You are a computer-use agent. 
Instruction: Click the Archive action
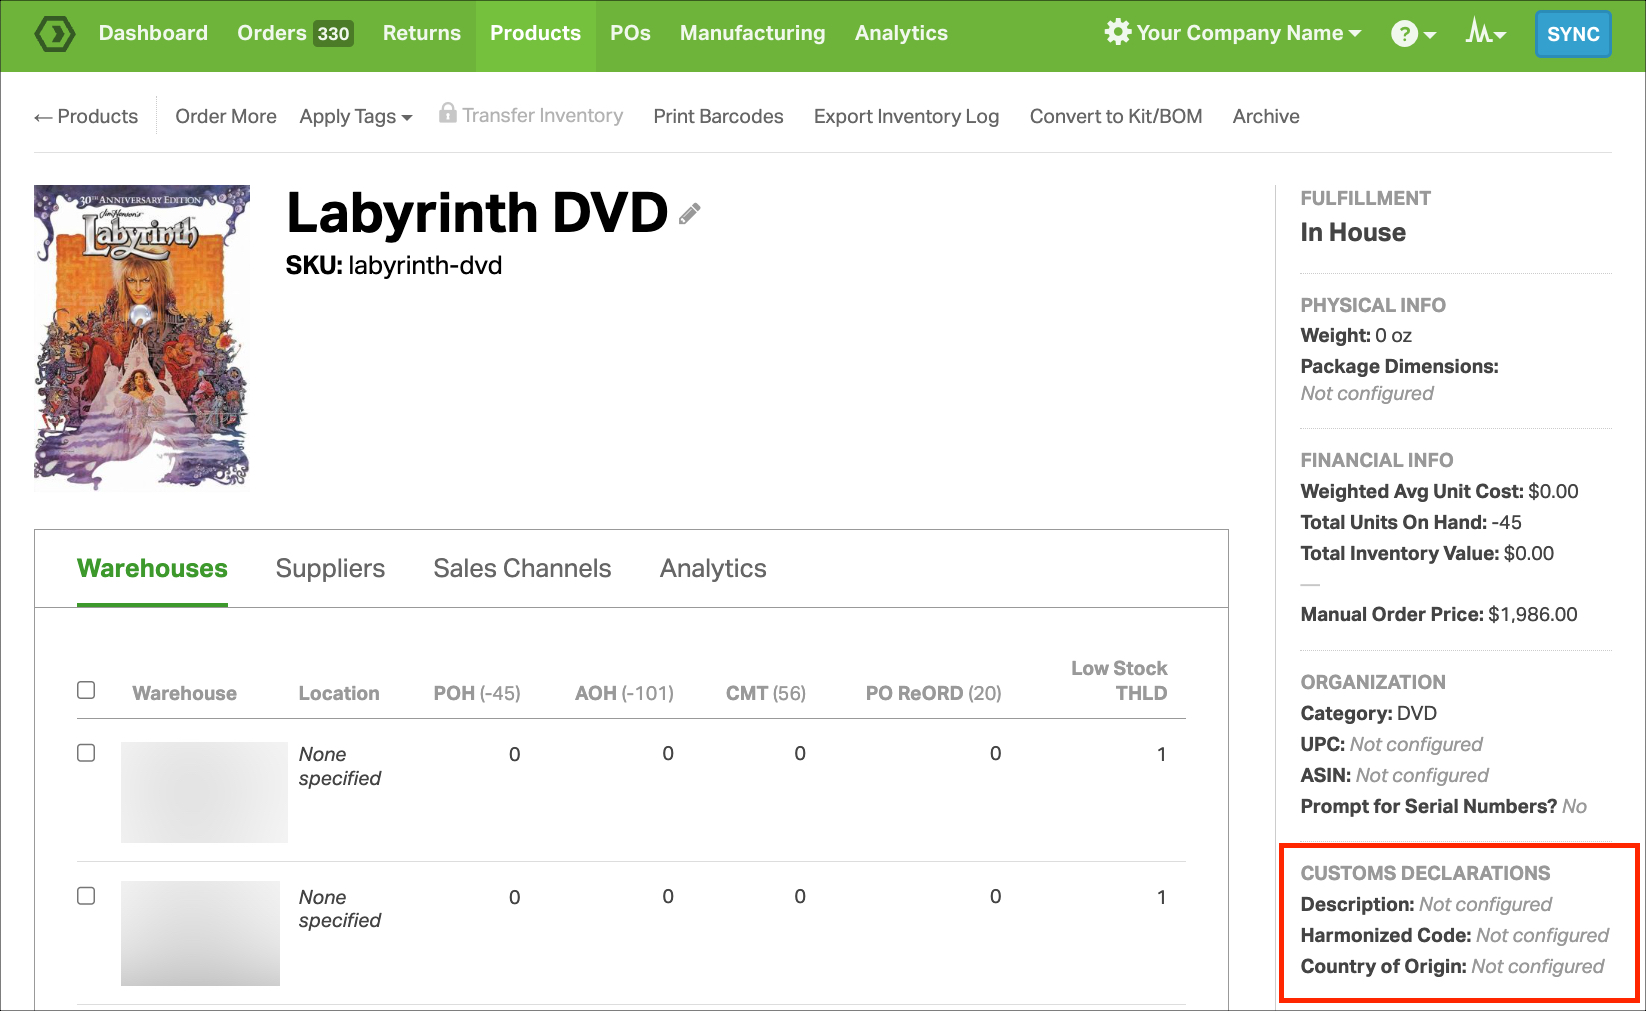click(1266, 116)
